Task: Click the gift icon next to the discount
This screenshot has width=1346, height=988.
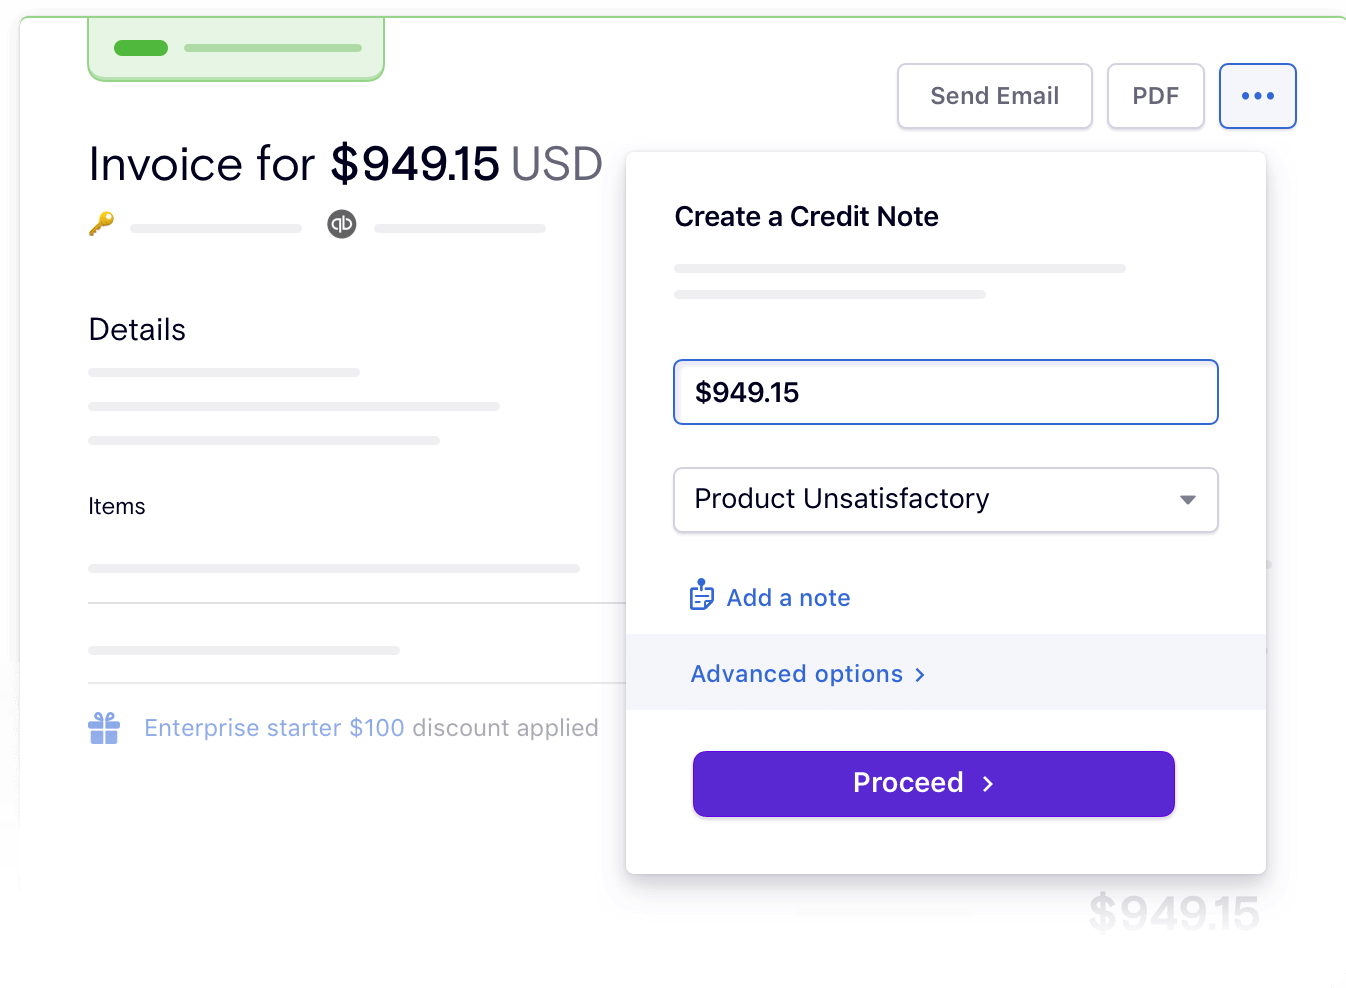Action: (104, 727)
